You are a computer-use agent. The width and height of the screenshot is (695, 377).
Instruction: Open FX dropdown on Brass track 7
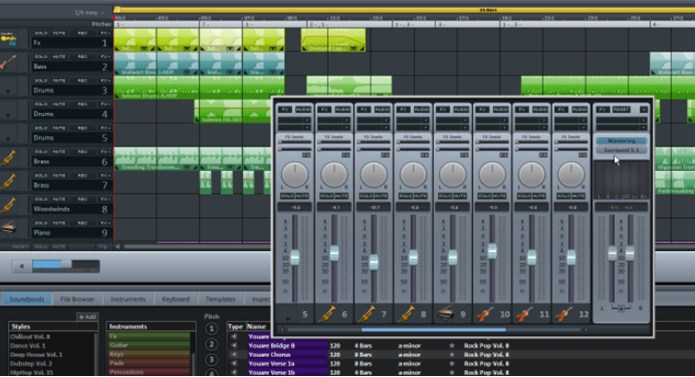point(105,175)
